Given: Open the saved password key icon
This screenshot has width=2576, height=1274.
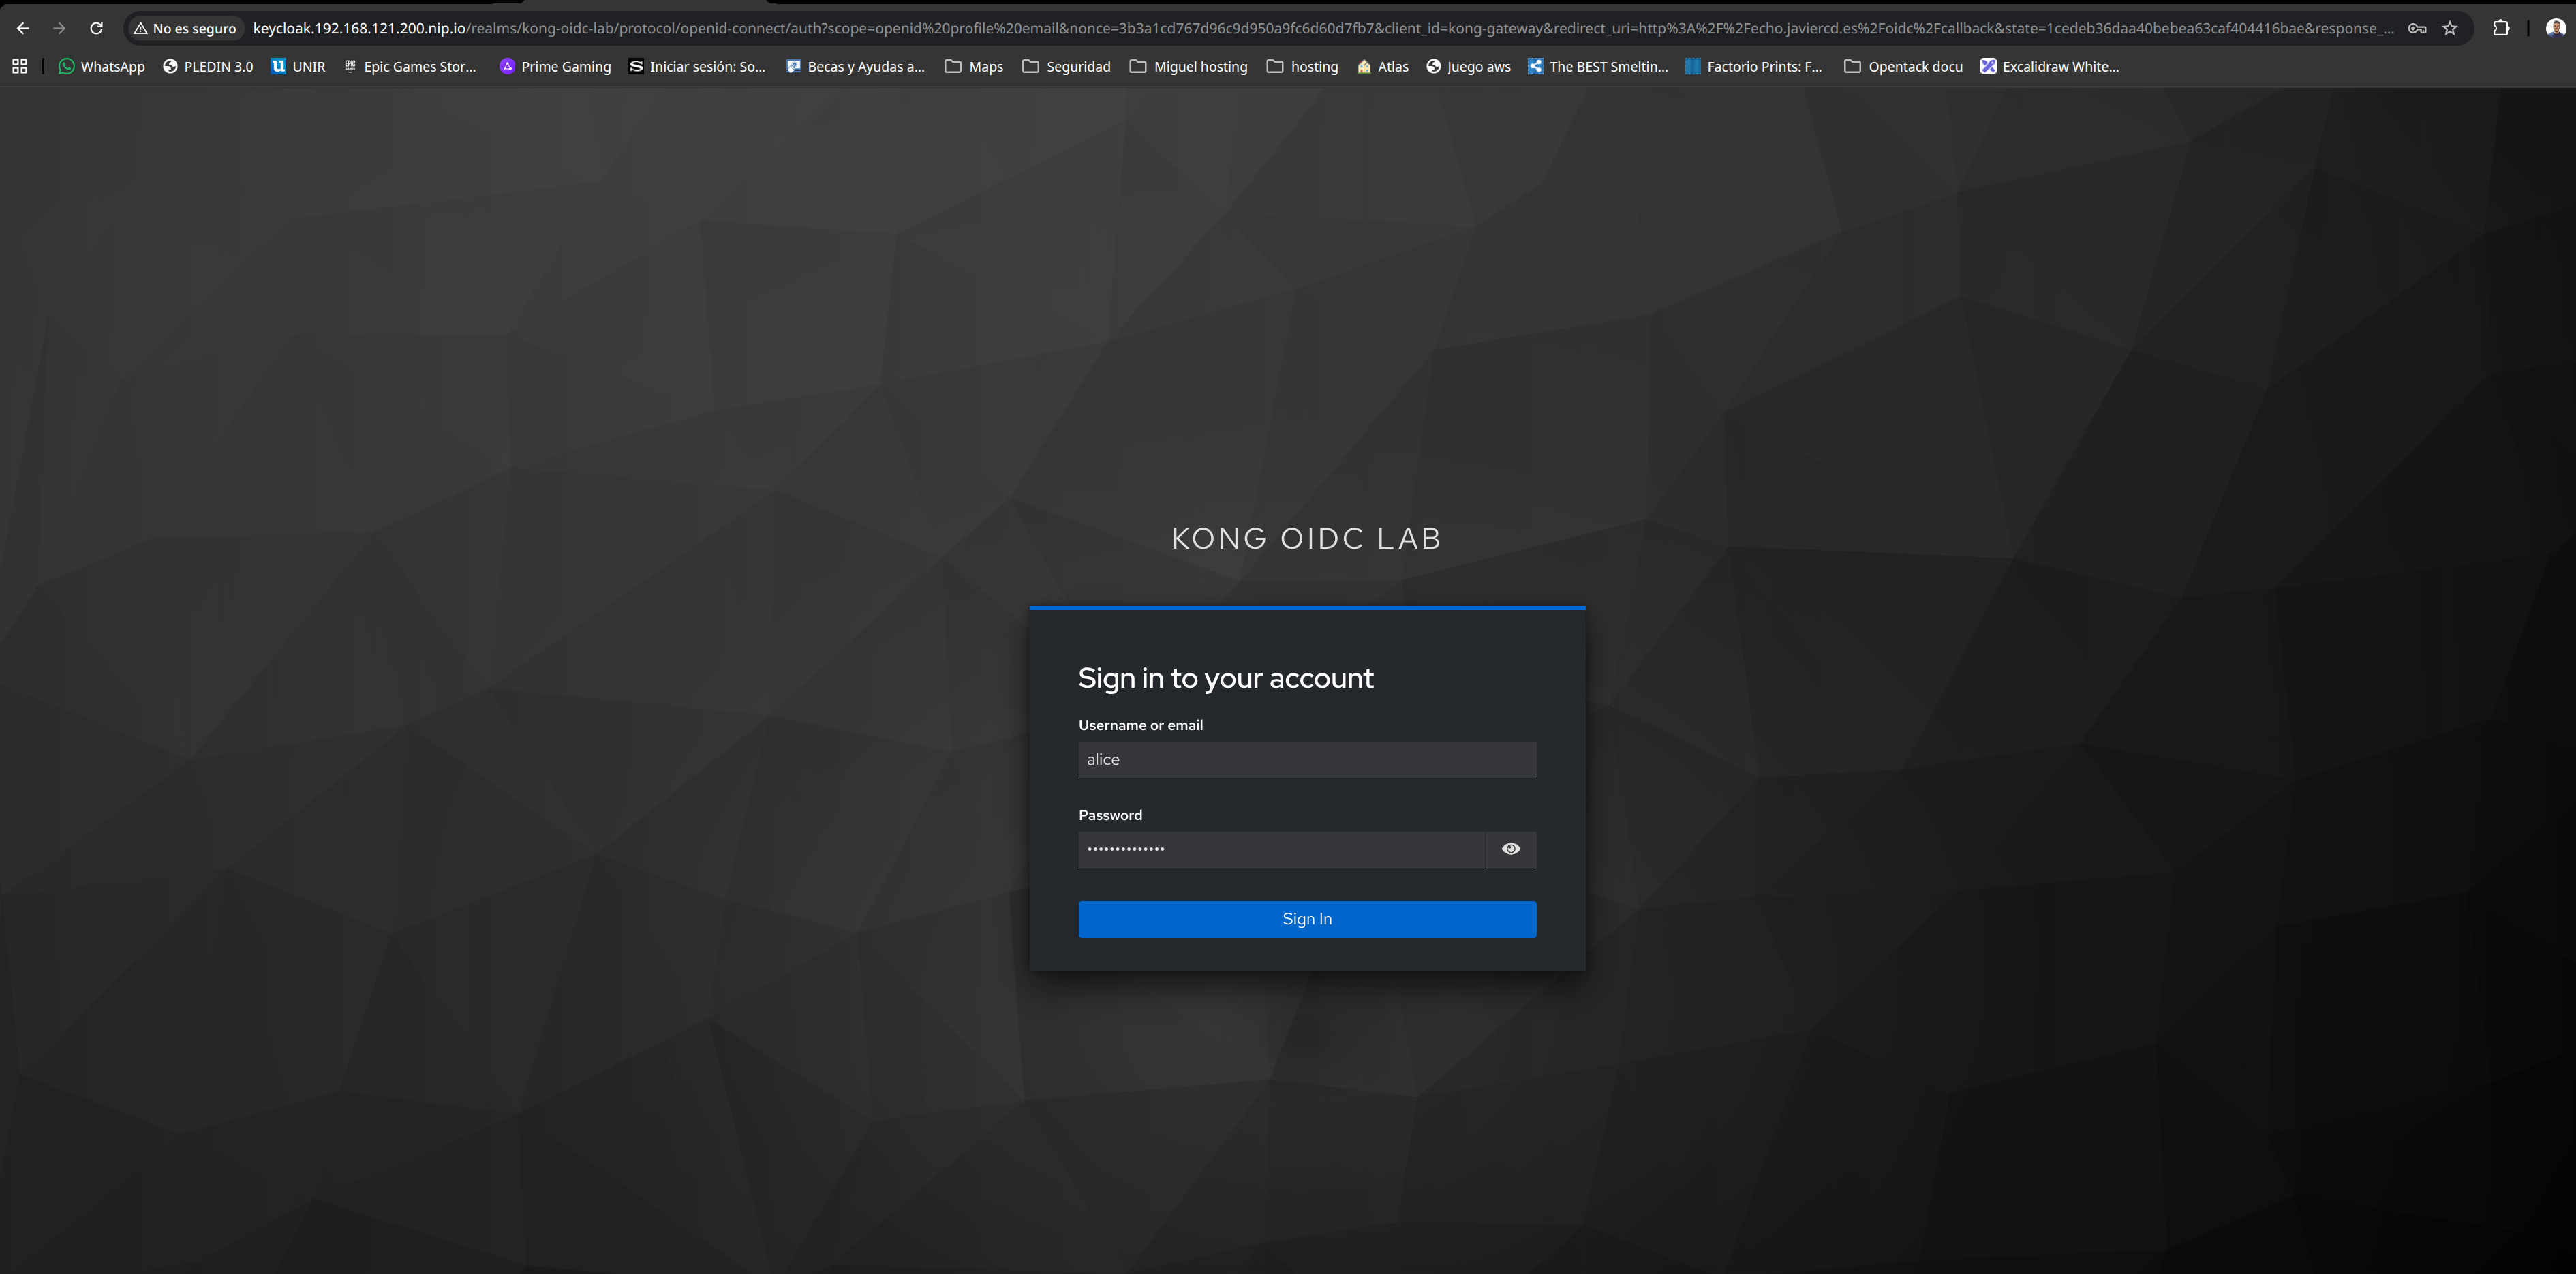Looking at the screenshot, I should [x=2417, y=28].
